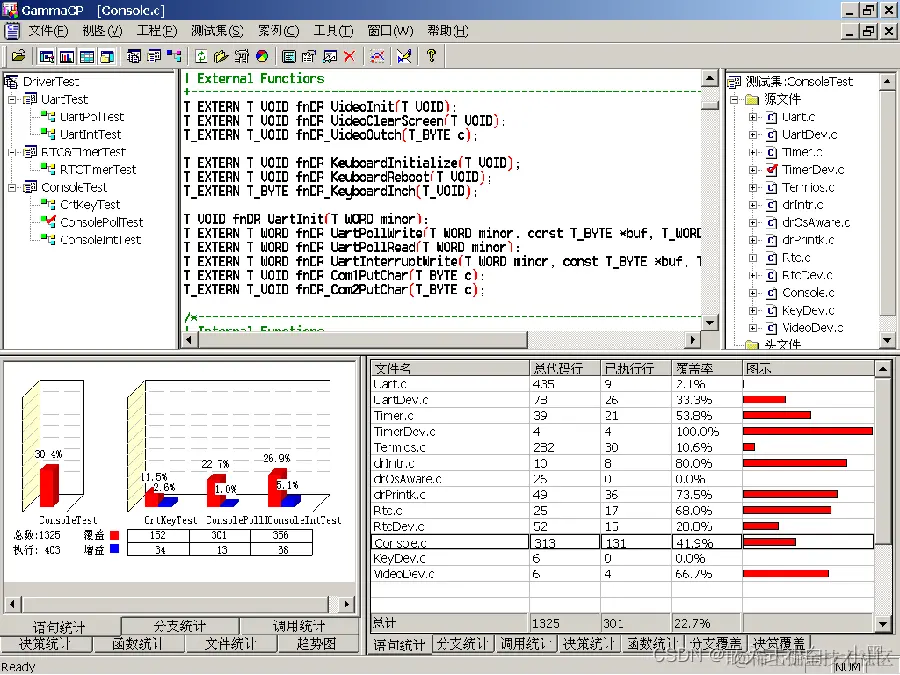900x675 pixels.
Task: Click the image export icon before red X
Action: click(329, 56)
